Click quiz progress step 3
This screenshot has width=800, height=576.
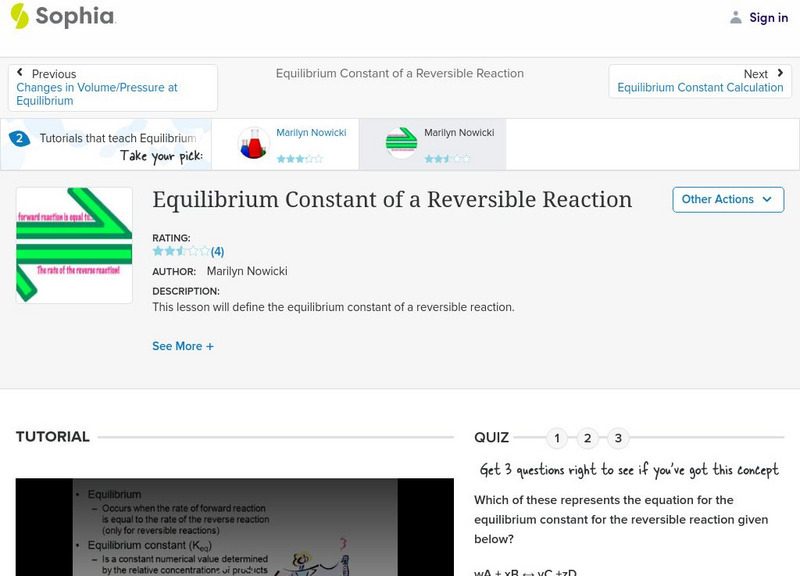click(x=617, y=437)
